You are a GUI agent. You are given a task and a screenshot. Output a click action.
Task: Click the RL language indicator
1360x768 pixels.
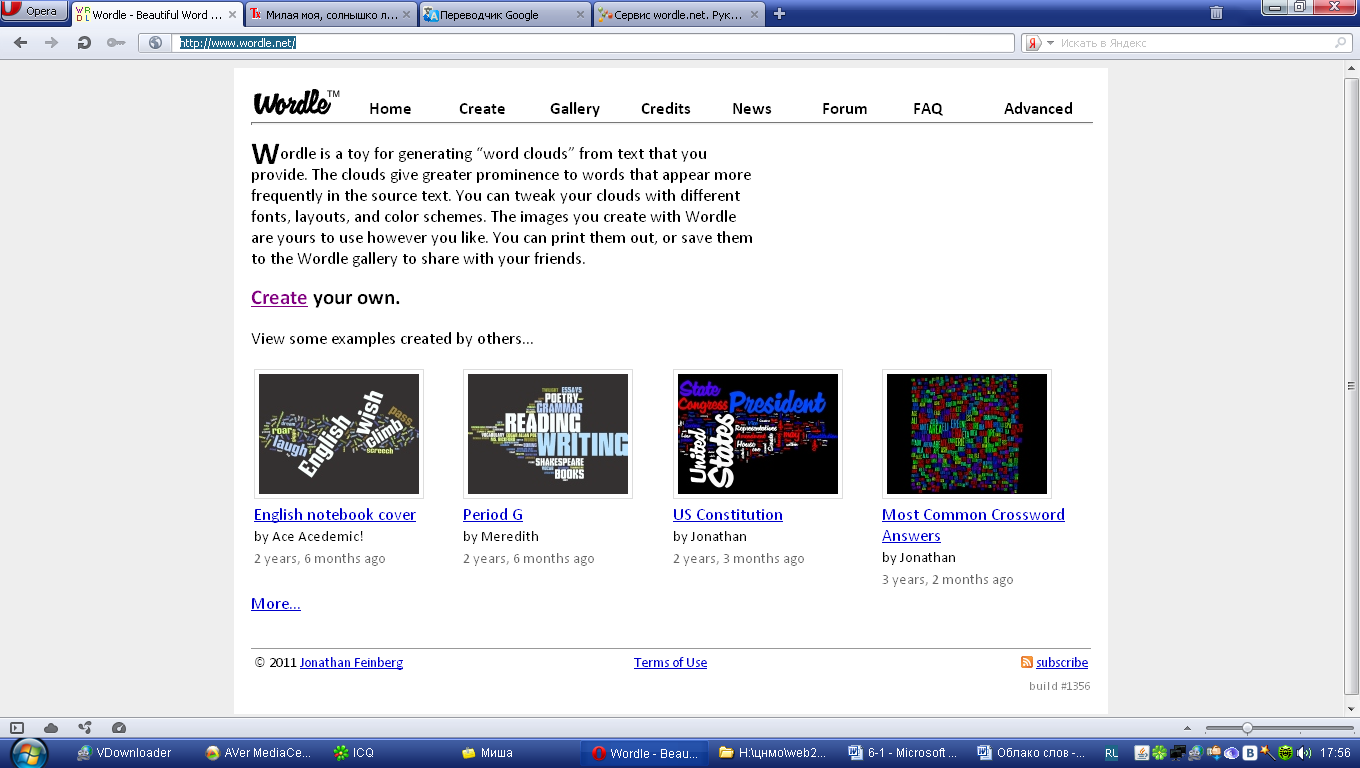click(x=1112, y=753)
